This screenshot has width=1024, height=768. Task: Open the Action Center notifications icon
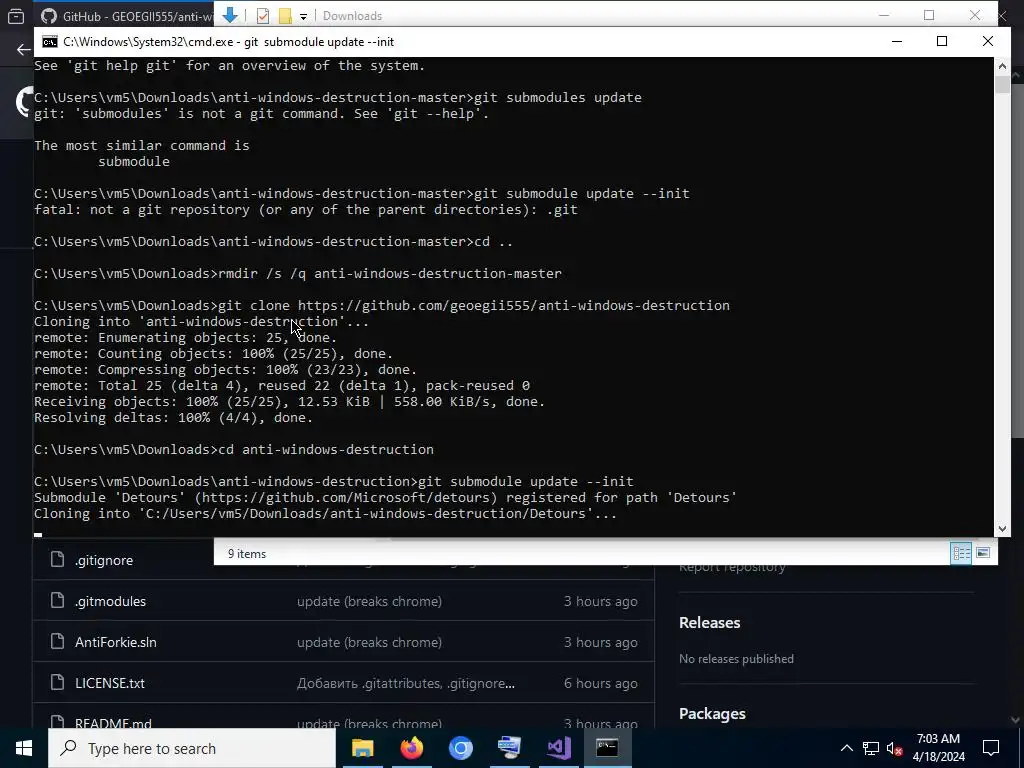[991, 748]
